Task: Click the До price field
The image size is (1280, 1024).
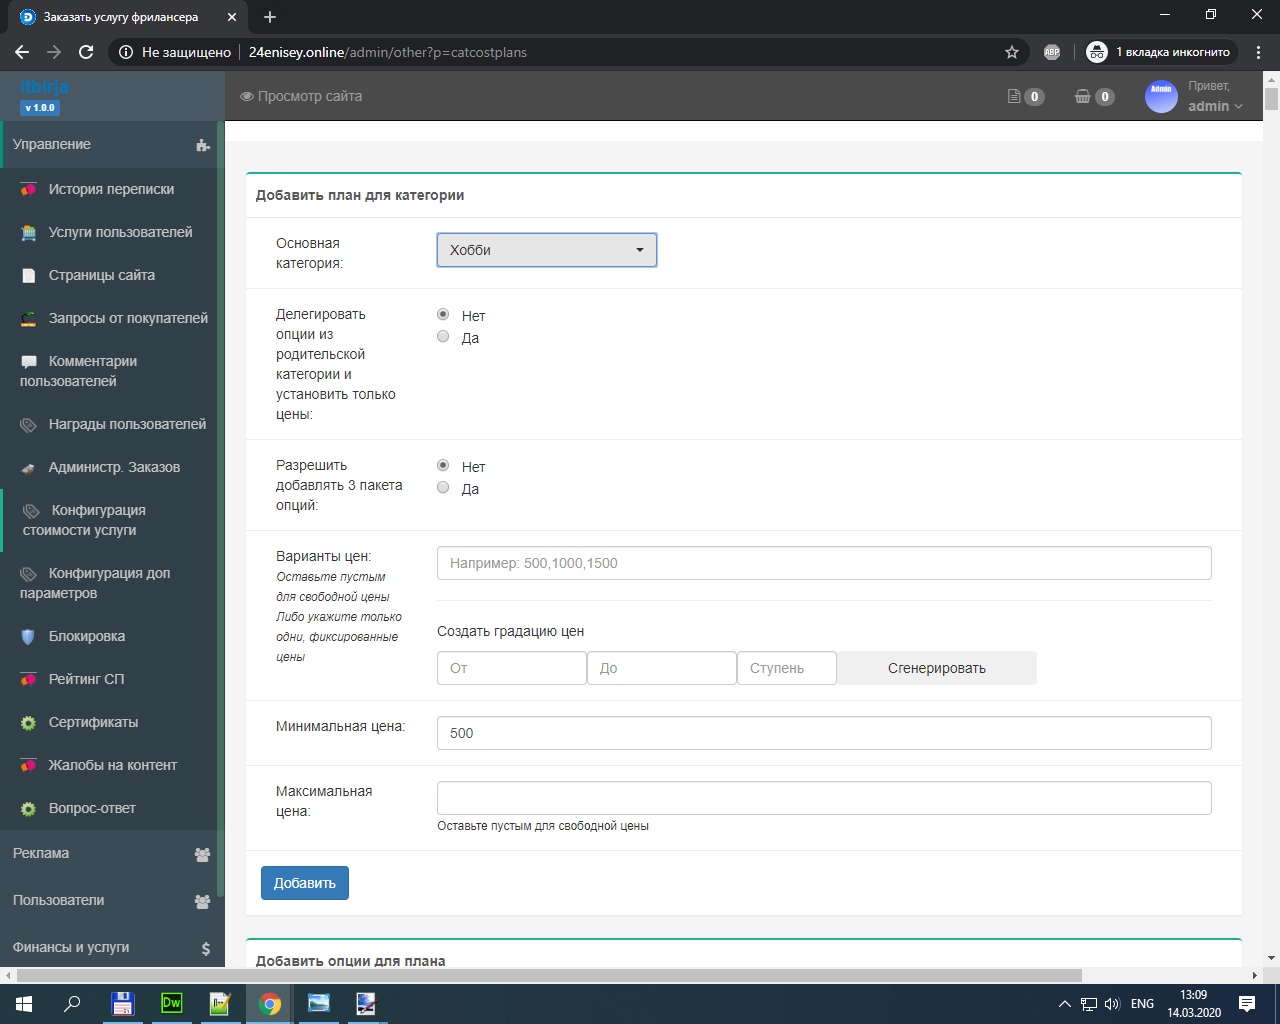Action: [x=662, y=668]
